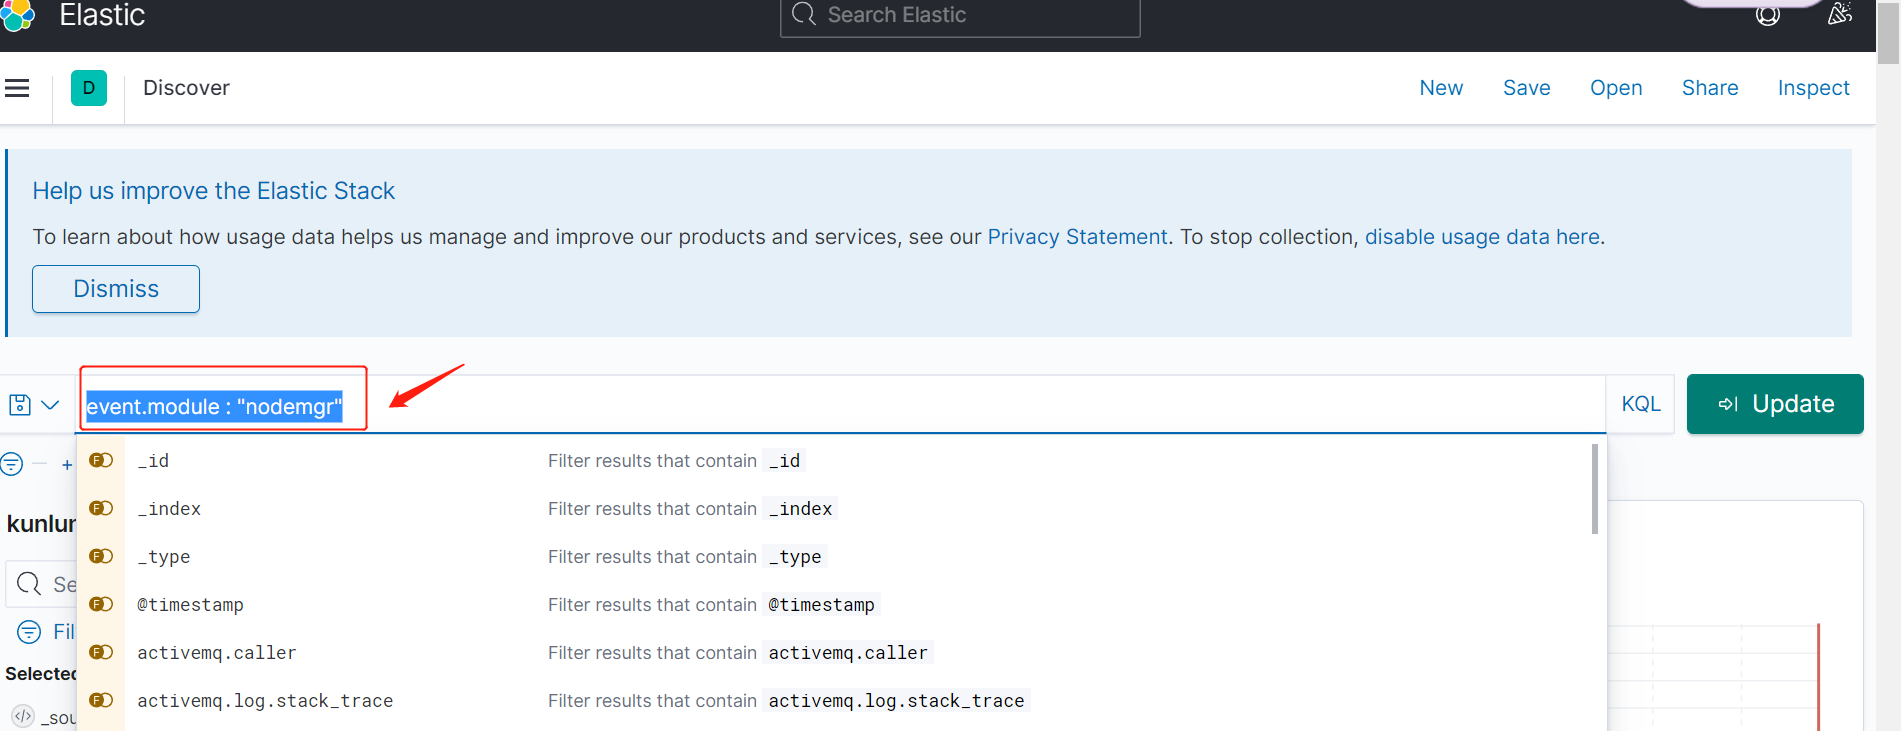Image resolution: width=1901 pixels, height=731 pixels.
Task: Click the green Update button
Action: (x=1775, y=404)
